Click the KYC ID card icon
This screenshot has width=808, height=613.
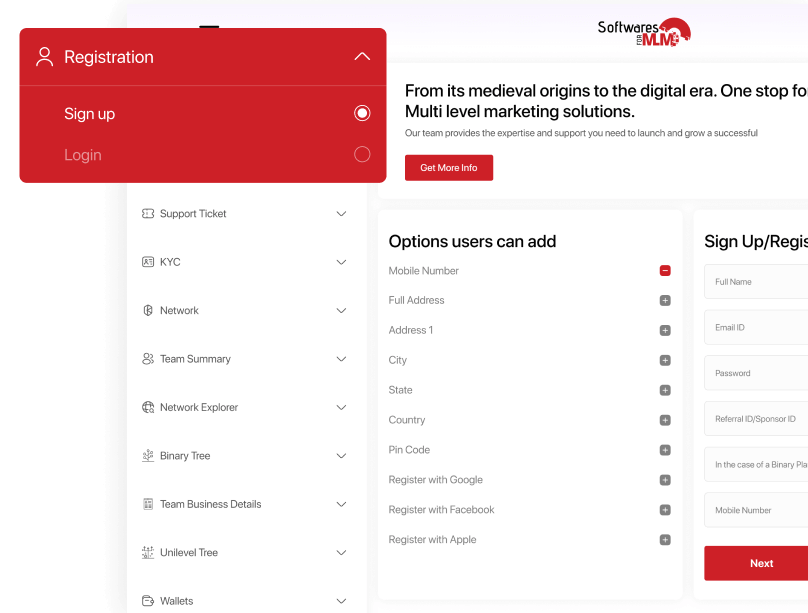[x=148, y=262]
